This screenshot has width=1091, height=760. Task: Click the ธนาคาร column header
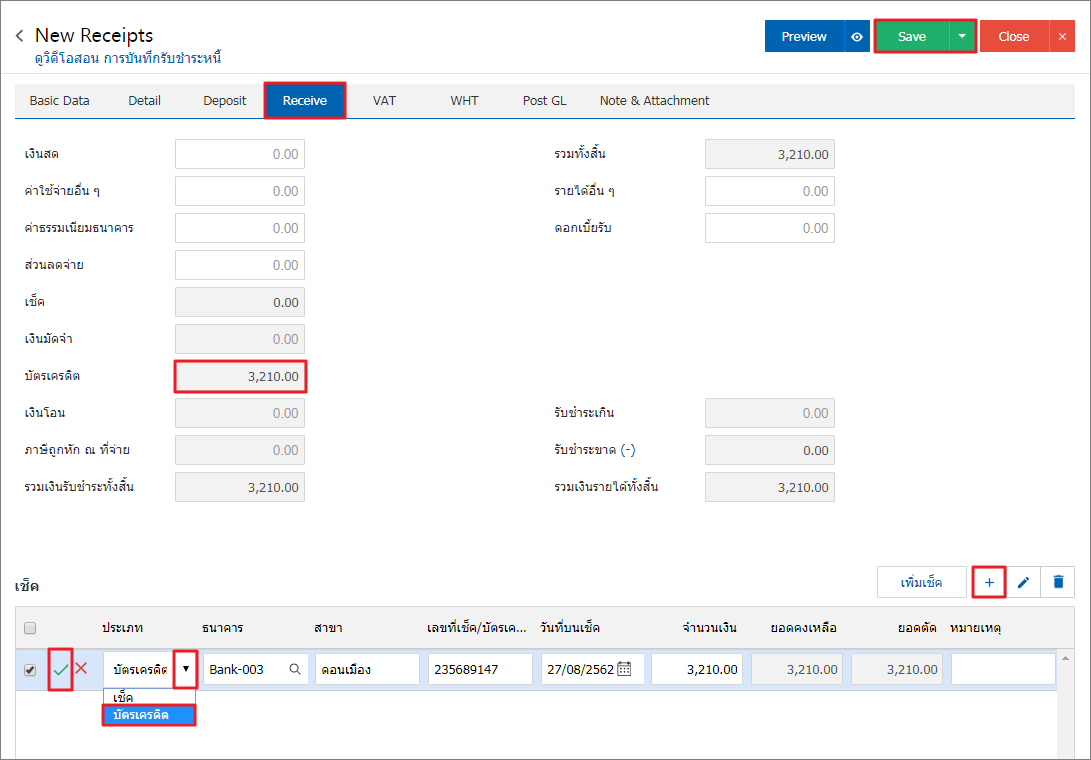(223, 628)
